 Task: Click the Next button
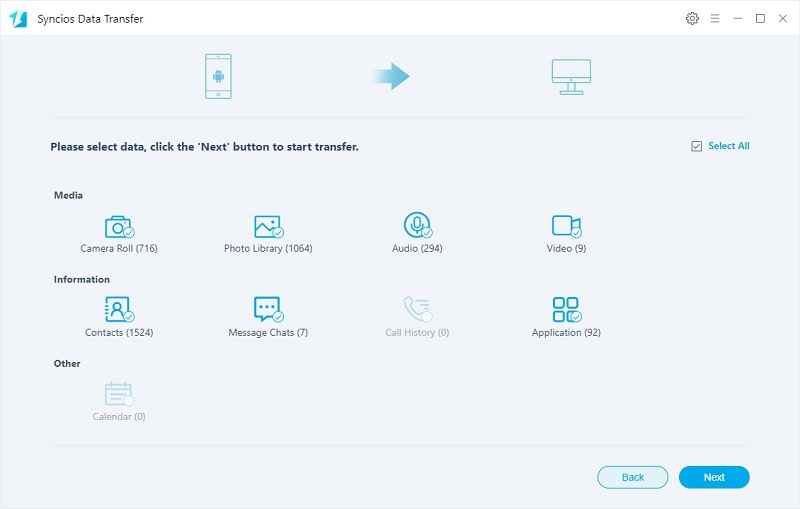point(714,477)
